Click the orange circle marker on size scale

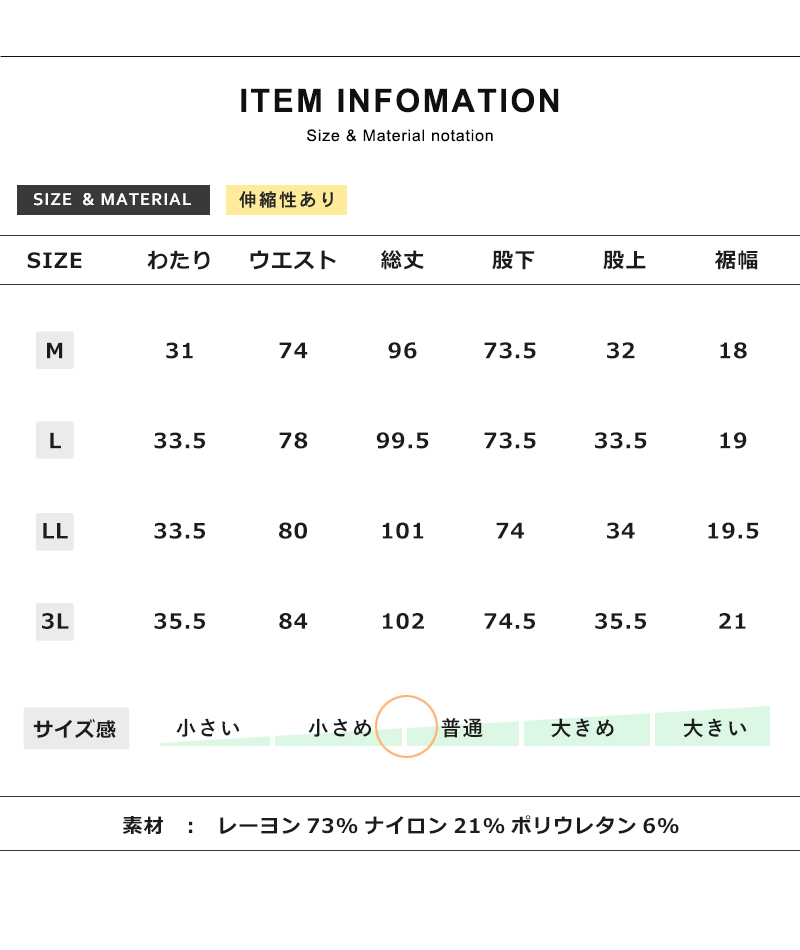406,726
